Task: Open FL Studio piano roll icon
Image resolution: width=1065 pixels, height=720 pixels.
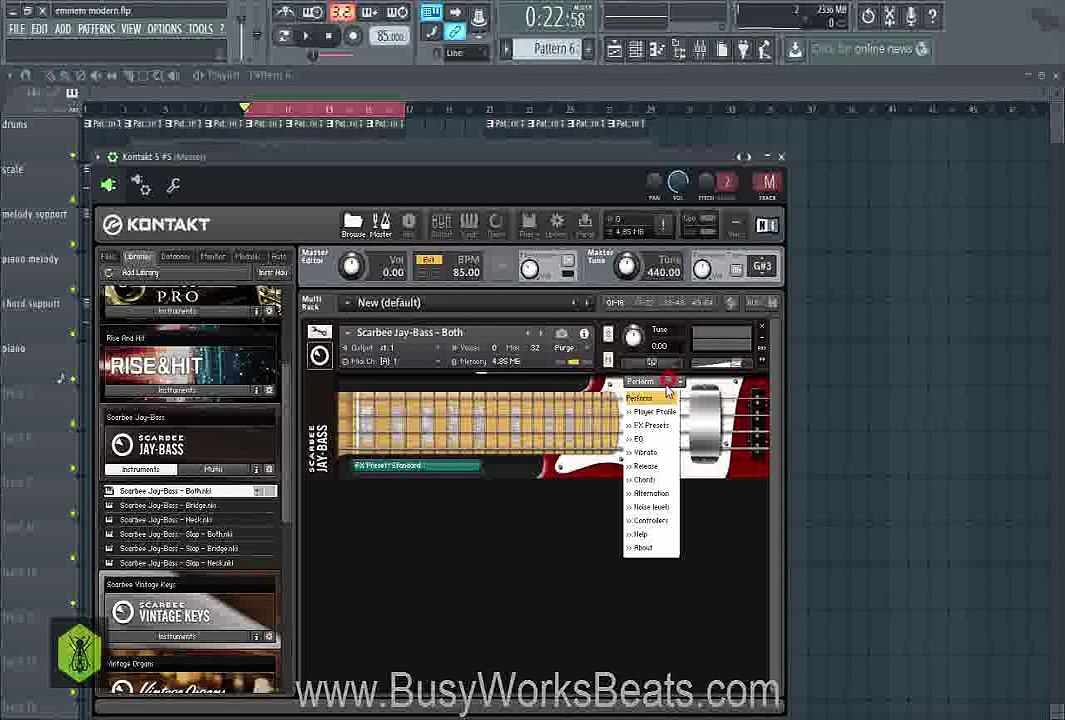Action: pos(657,49)
